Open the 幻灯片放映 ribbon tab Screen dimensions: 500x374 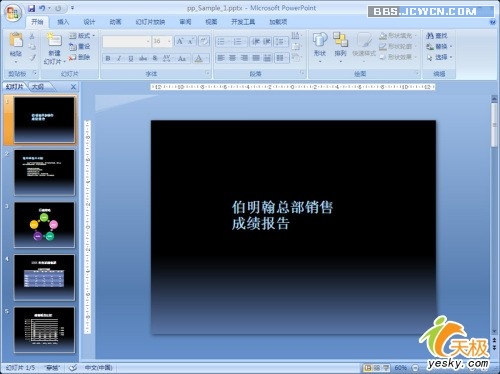pyautogui.click(x=150, y=22)
